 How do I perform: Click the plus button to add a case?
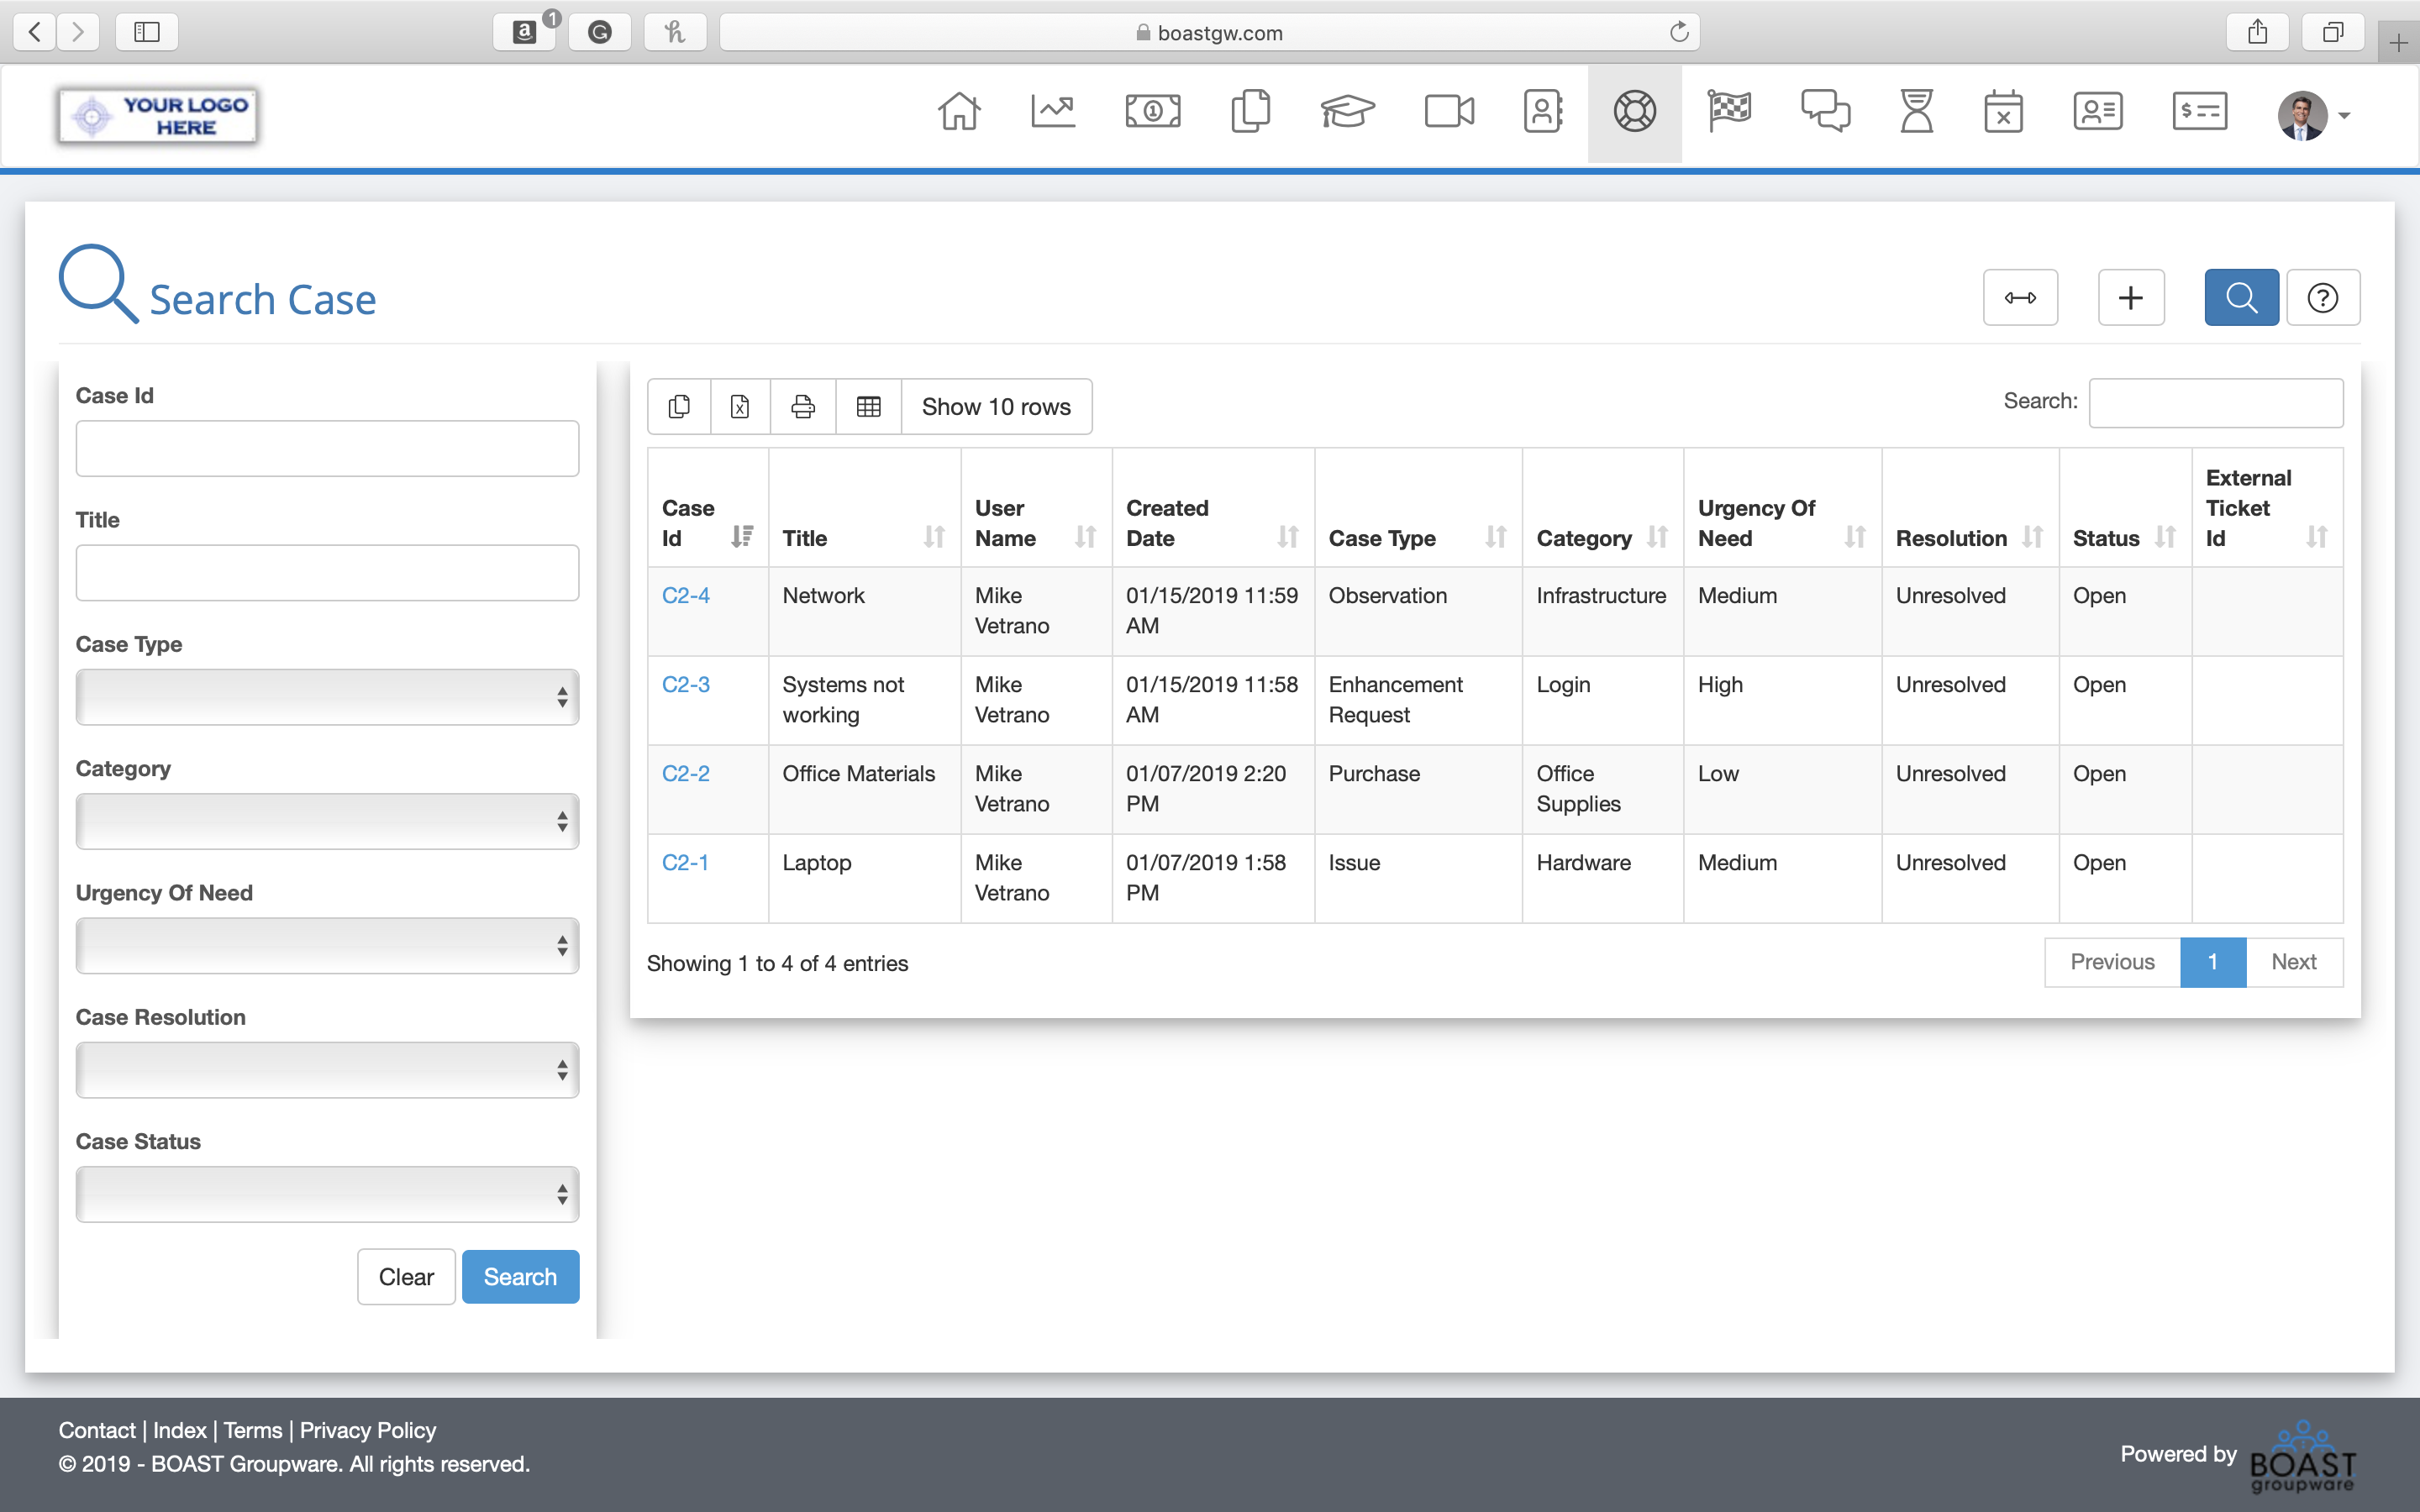point(2130,298)
